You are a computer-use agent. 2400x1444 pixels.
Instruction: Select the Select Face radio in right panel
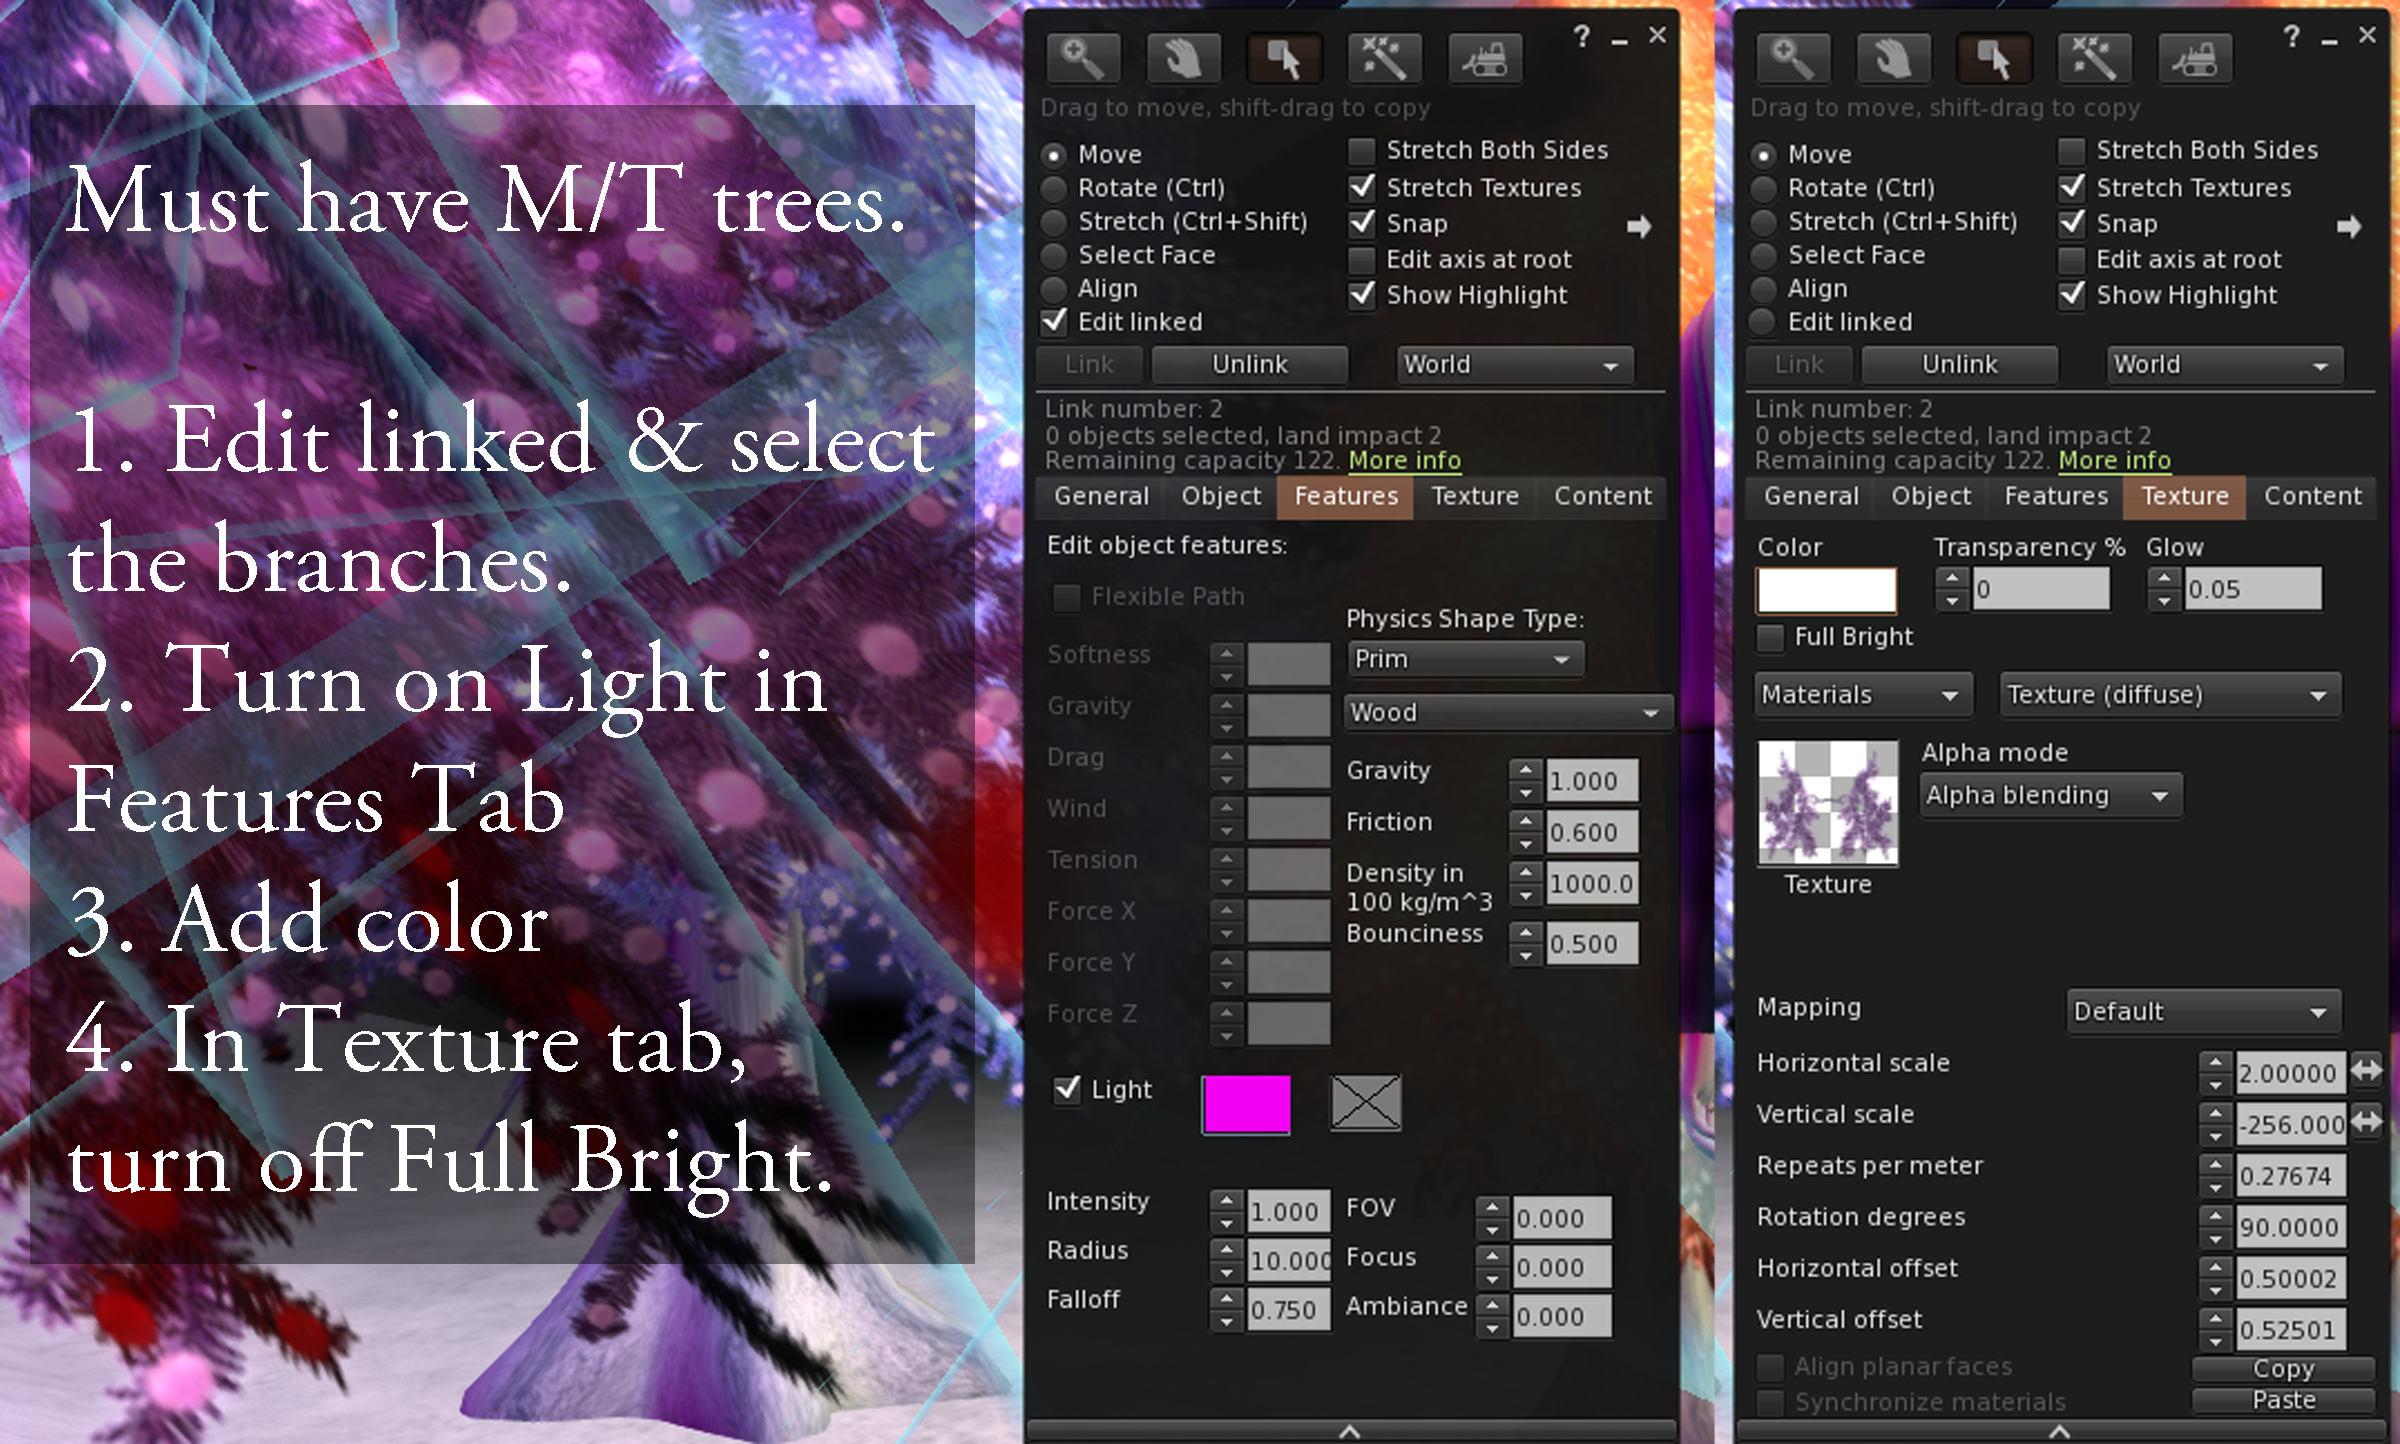[x=1764, y=255]
